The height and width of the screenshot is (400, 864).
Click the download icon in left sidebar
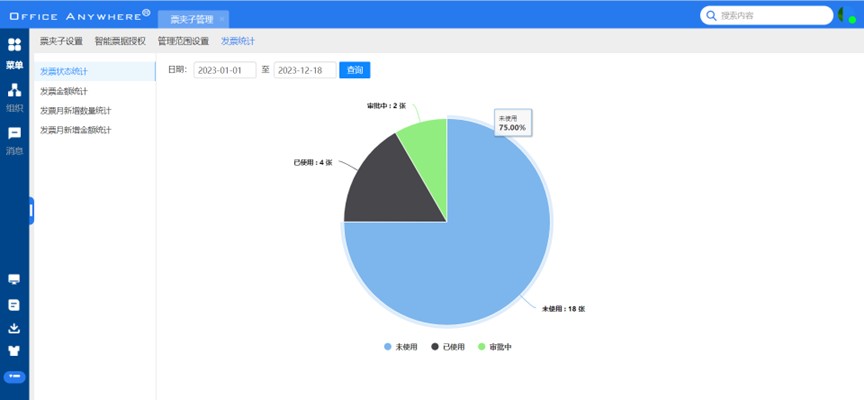(14, 328)
